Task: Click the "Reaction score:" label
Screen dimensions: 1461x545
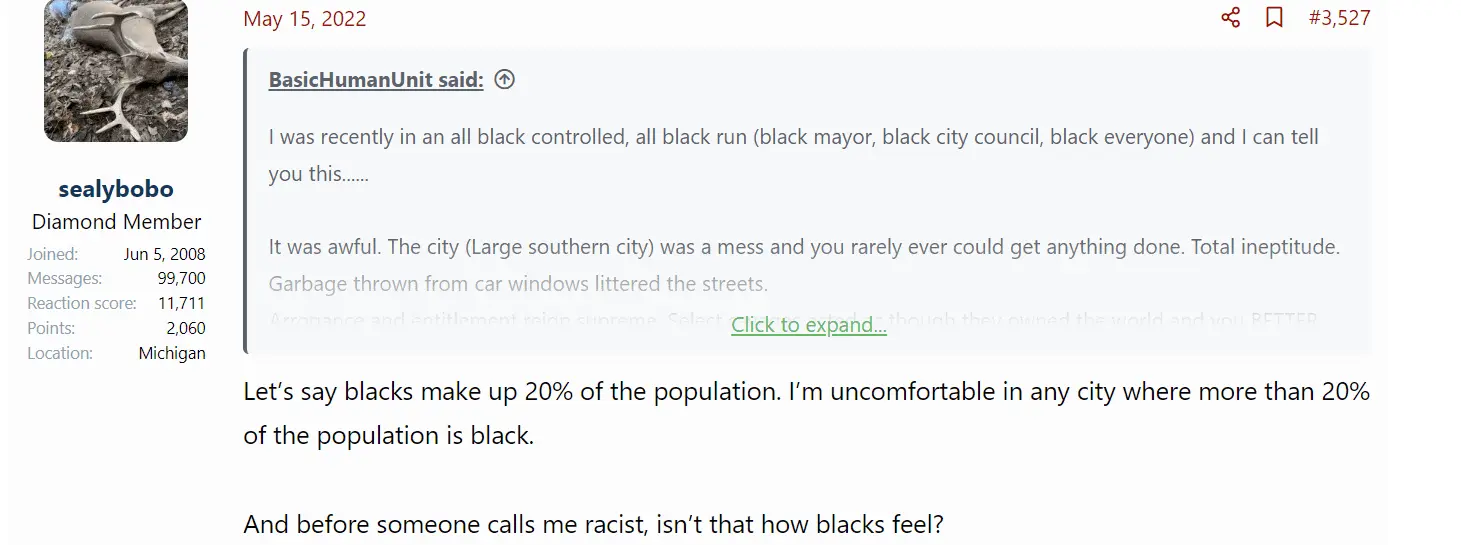Action: point(82,303)
